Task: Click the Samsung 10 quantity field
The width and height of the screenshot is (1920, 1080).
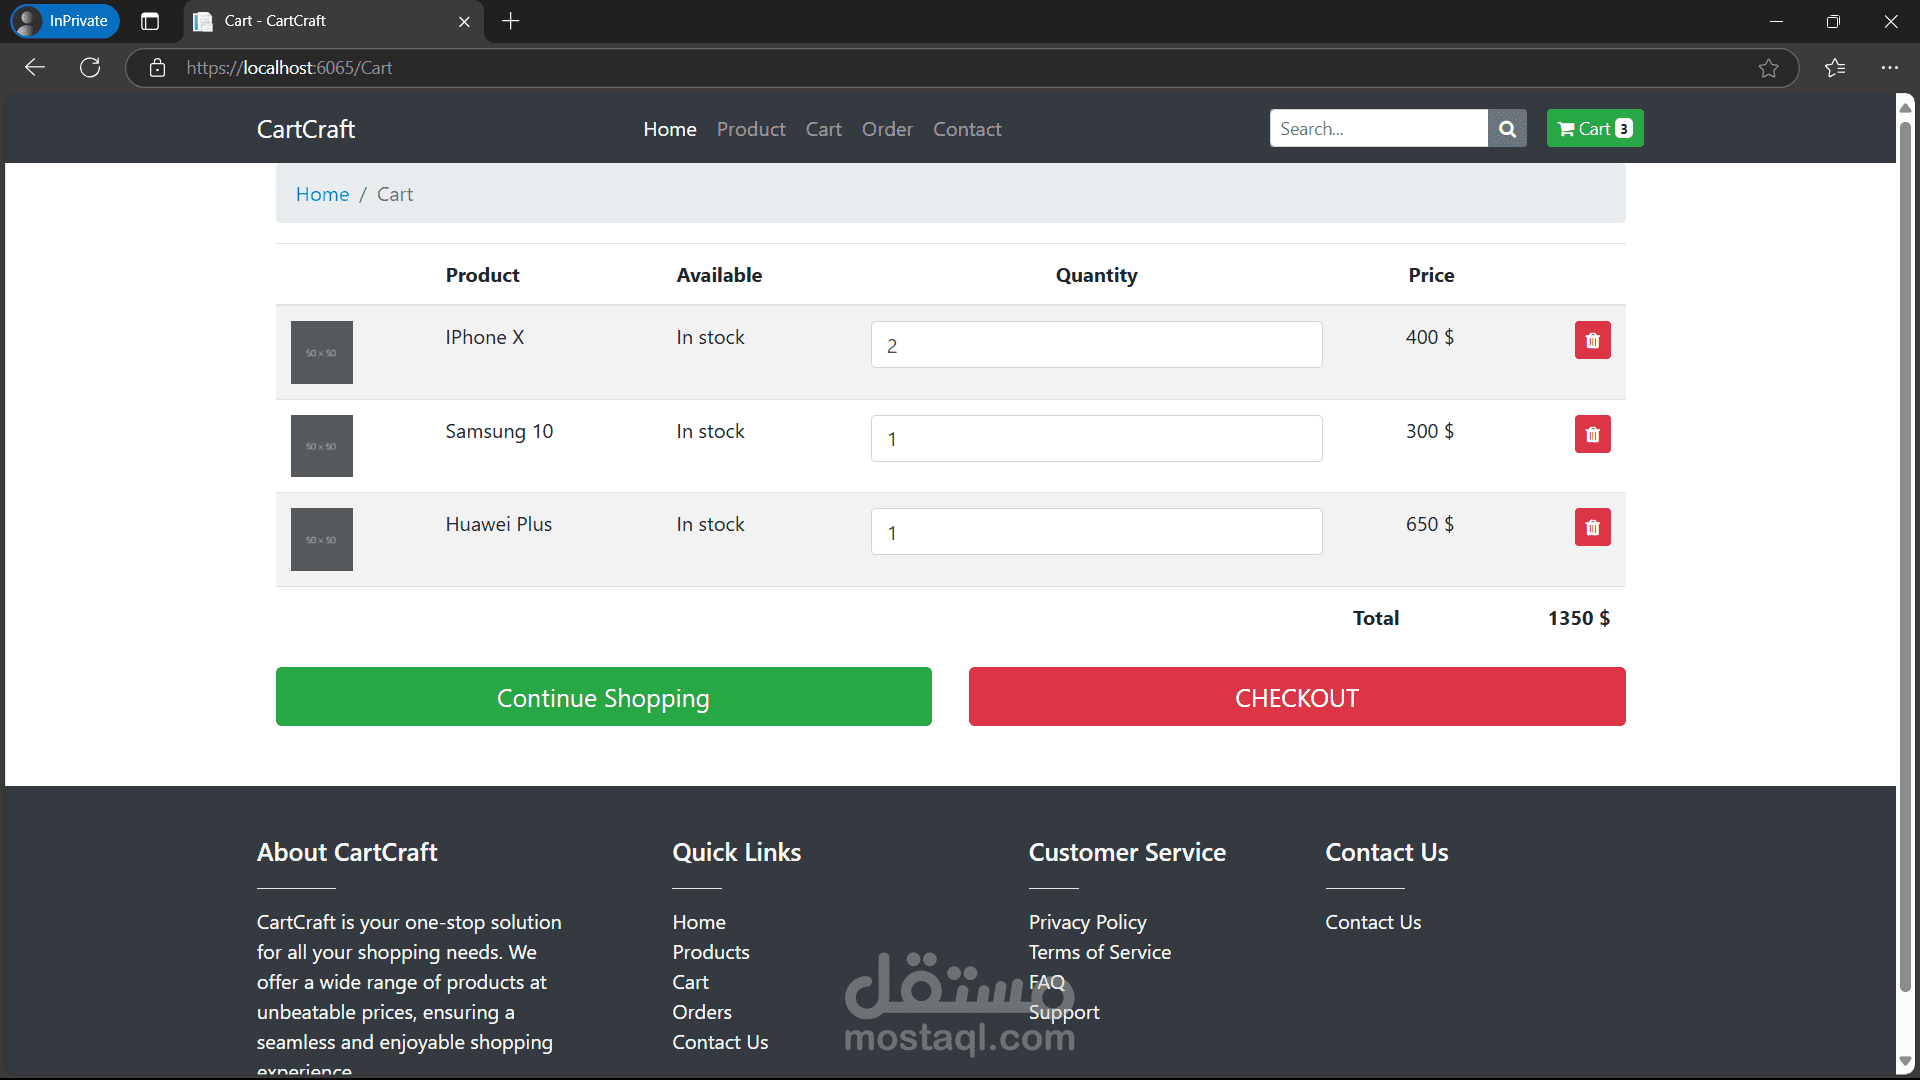Action: click(x=1096, y=438)
